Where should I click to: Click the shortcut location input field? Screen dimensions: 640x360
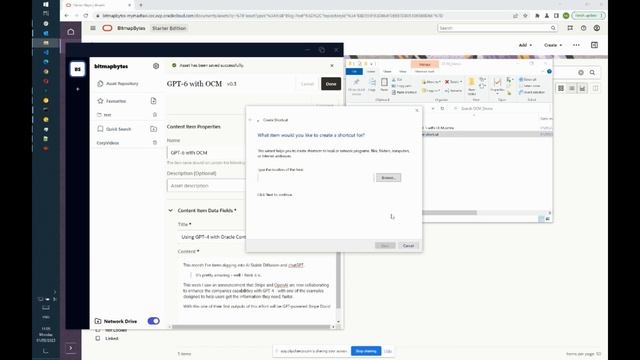pos(315,178)
